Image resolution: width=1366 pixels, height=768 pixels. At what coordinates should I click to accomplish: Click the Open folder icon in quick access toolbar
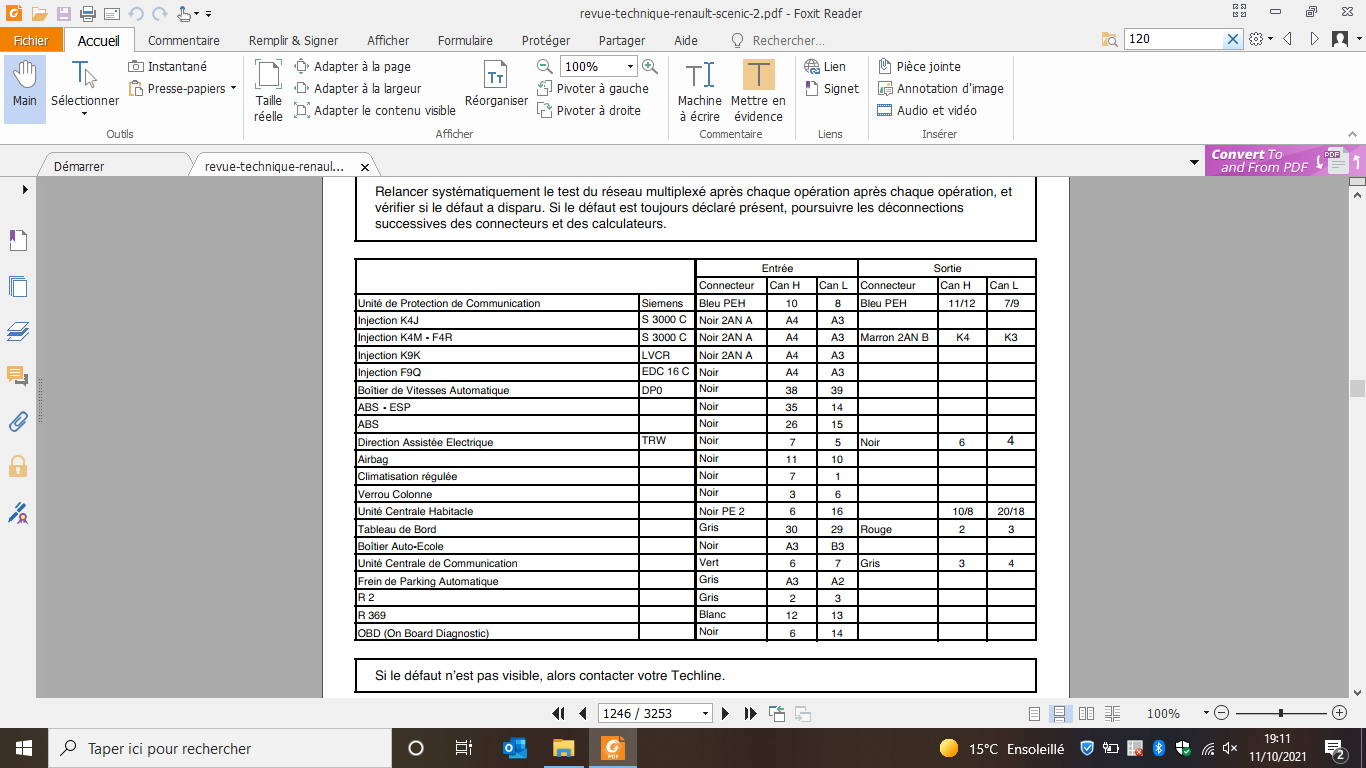point(40,14)
